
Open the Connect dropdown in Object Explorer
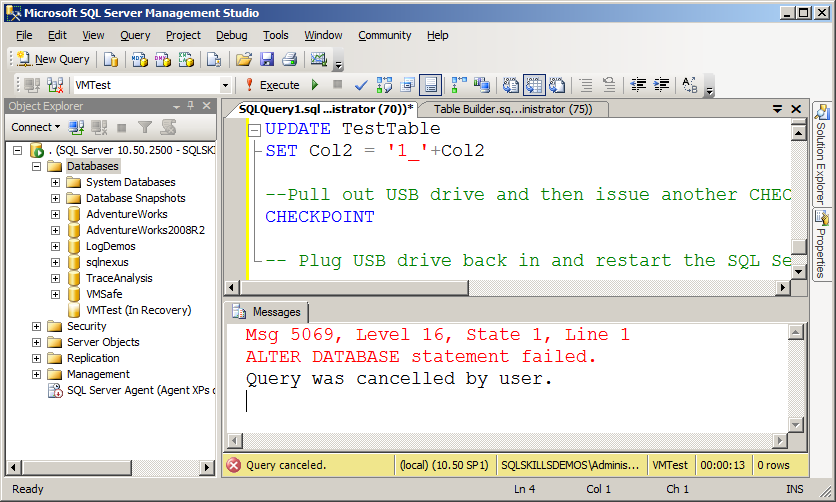pos(36,127)
